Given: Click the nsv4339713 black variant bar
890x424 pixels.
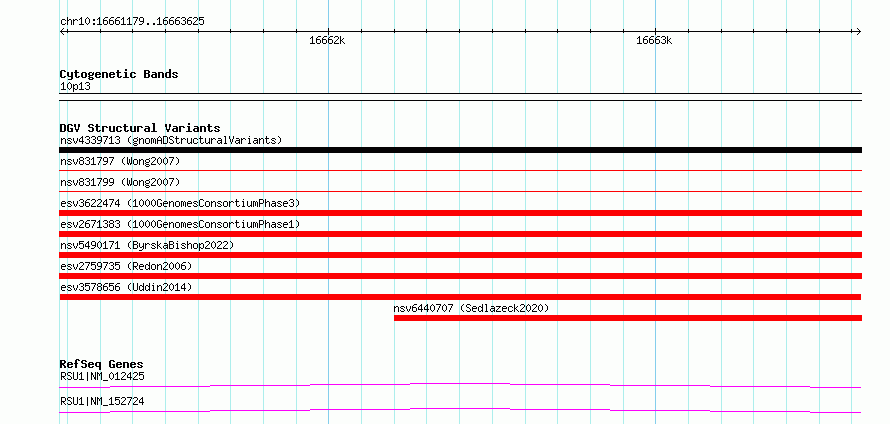Looking at the screenshot, I should tap(460, 150).
